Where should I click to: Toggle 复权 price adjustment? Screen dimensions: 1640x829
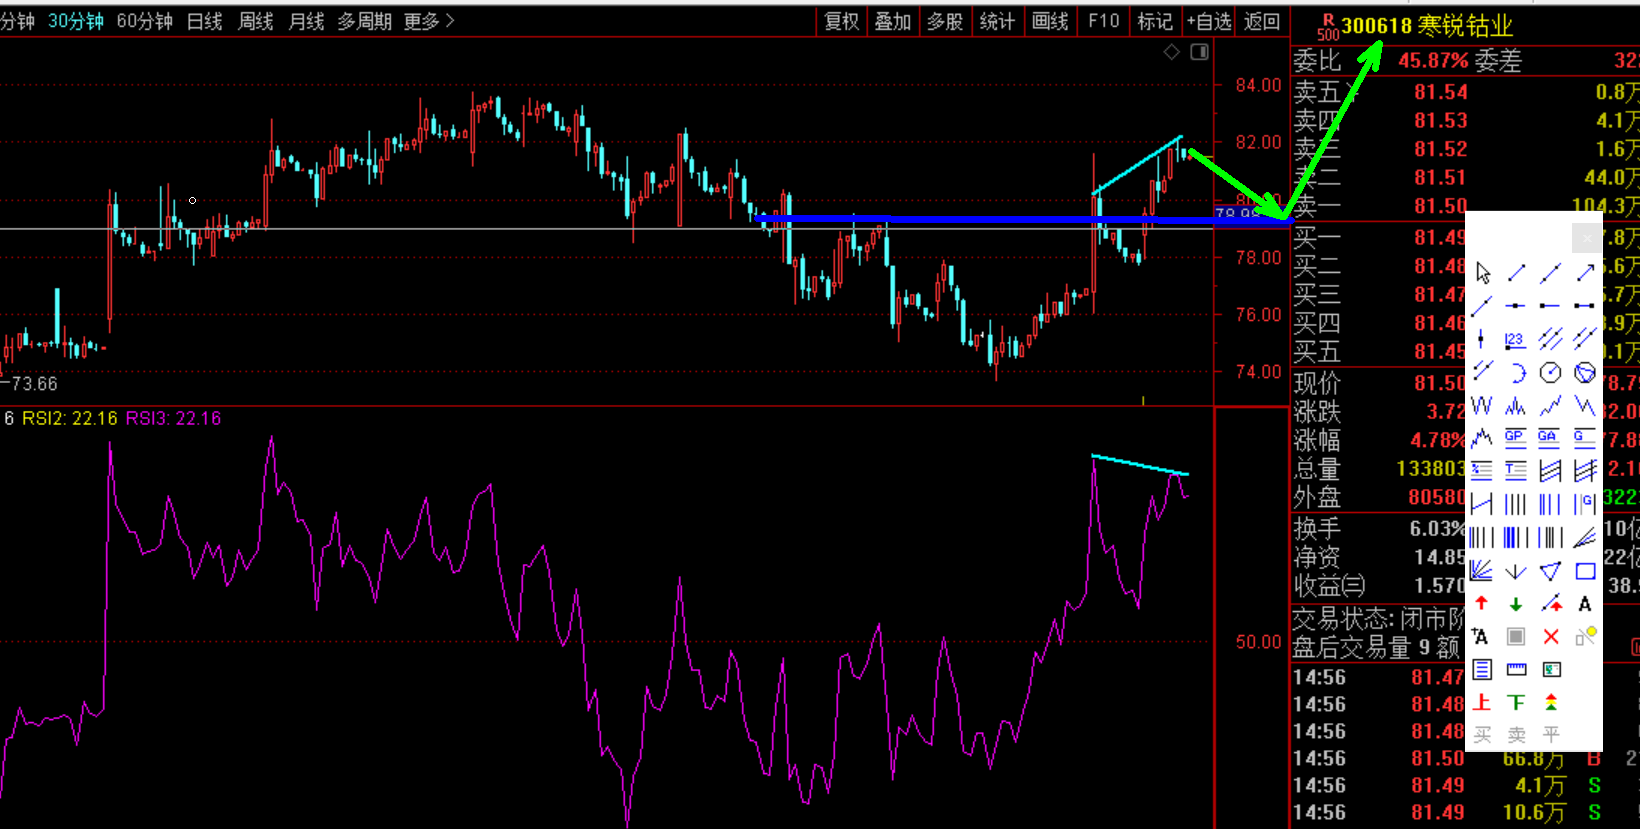coord(841,21)
